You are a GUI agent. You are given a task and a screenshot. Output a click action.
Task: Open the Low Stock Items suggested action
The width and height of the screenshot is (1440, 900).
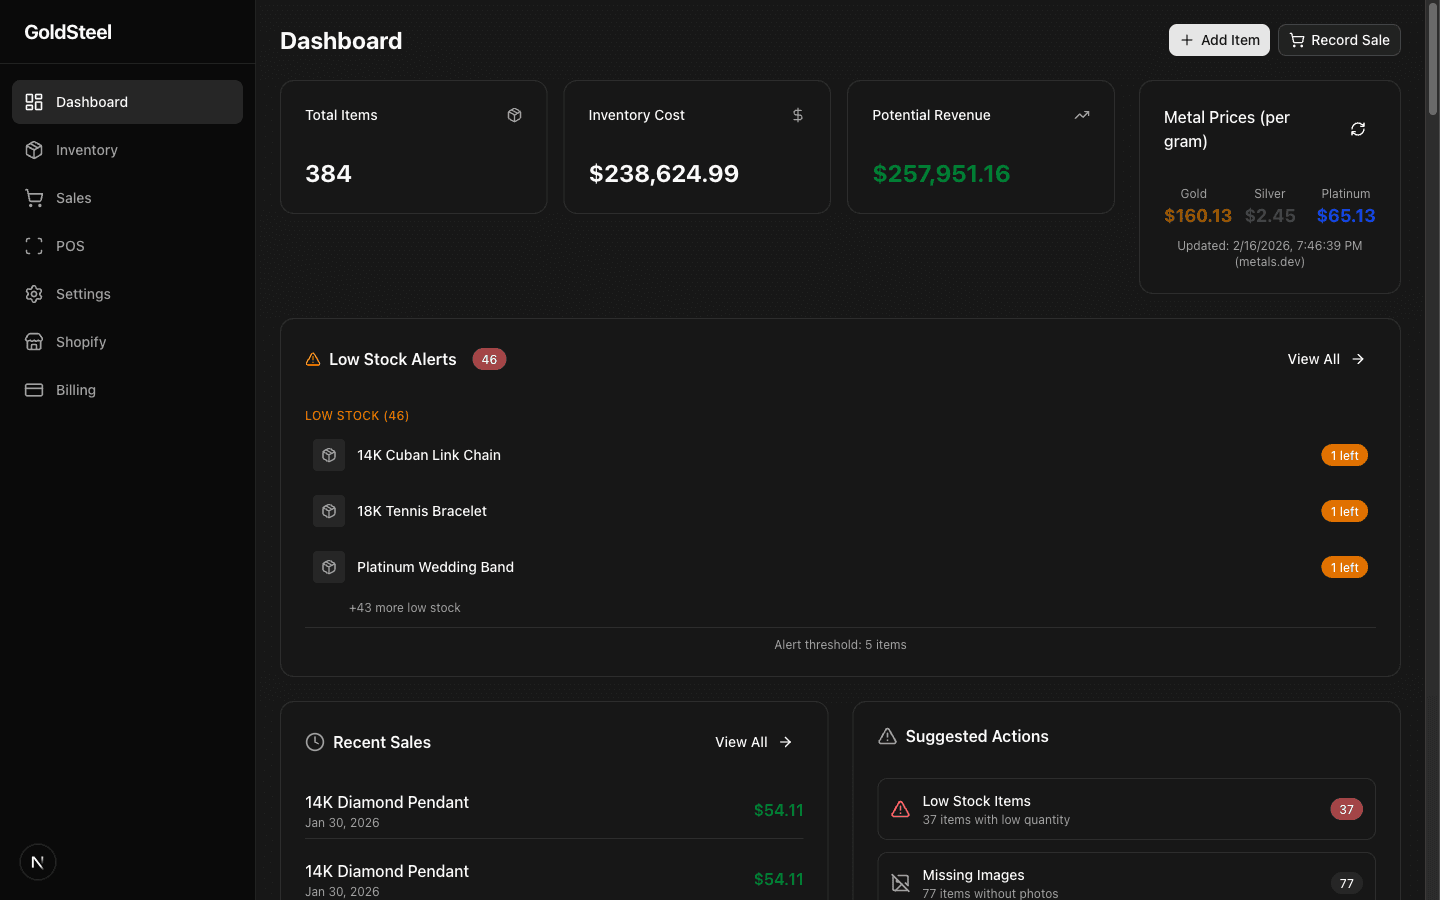[x=1126, y=809]
